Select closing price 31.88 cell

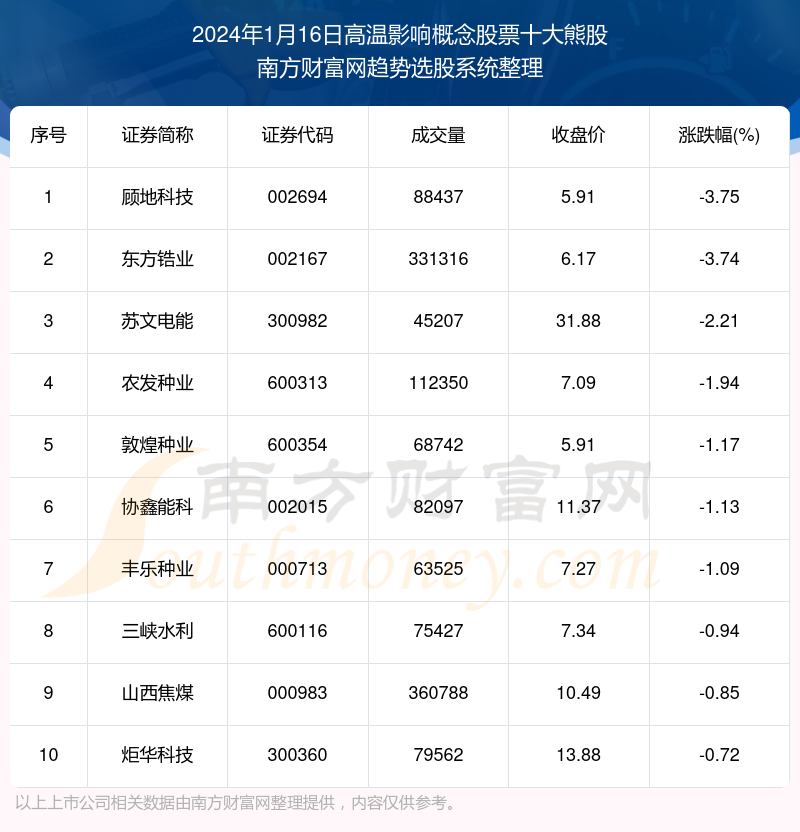(x=578, y=321)
